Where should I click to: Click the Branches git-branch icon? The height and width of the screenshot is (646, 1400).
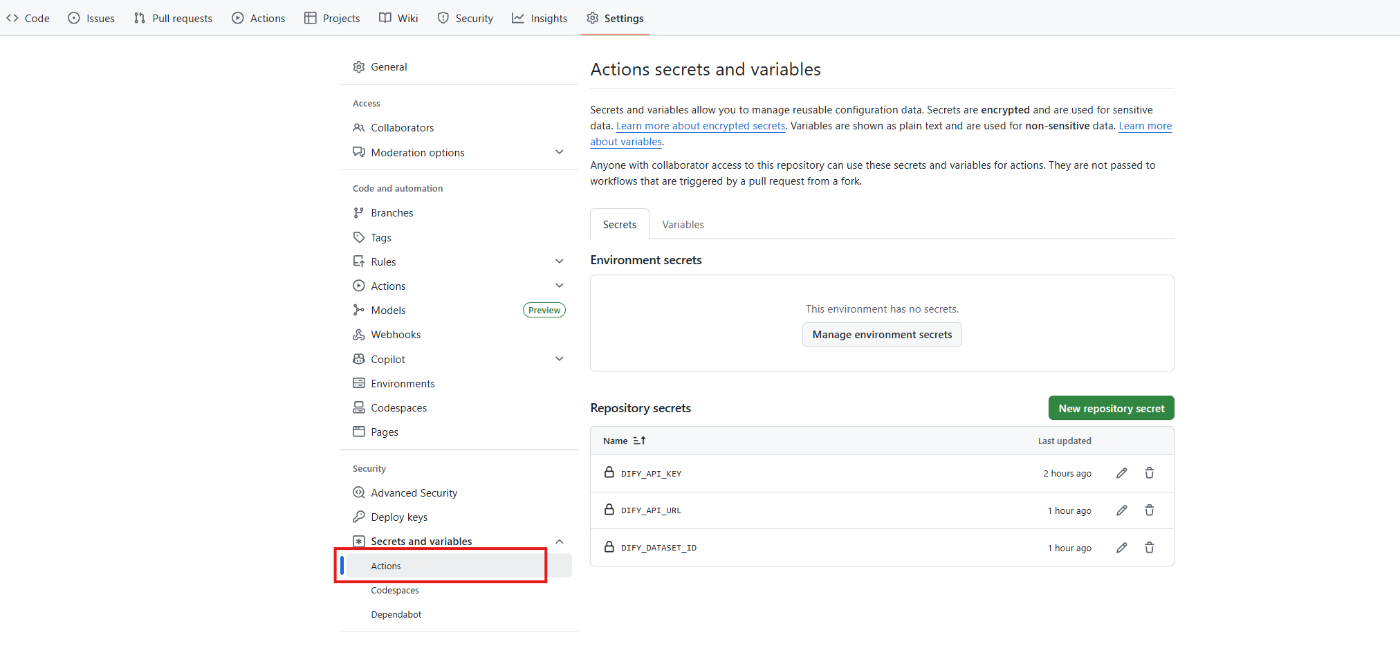(359, 213)
